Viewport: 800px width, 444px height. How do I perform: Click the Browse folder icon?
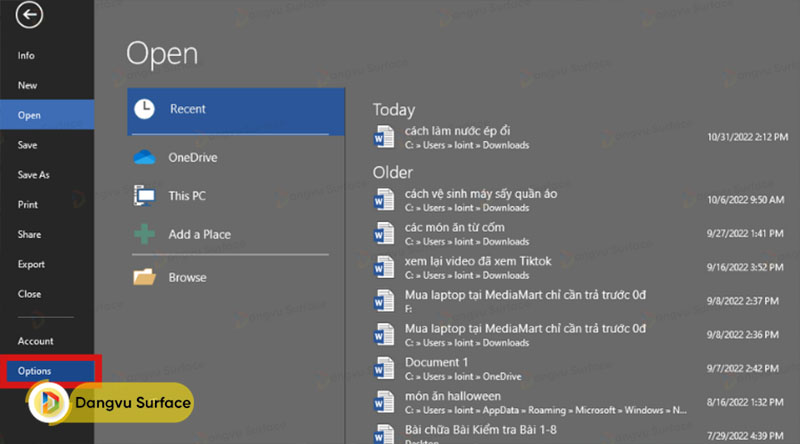click(145, 277)
